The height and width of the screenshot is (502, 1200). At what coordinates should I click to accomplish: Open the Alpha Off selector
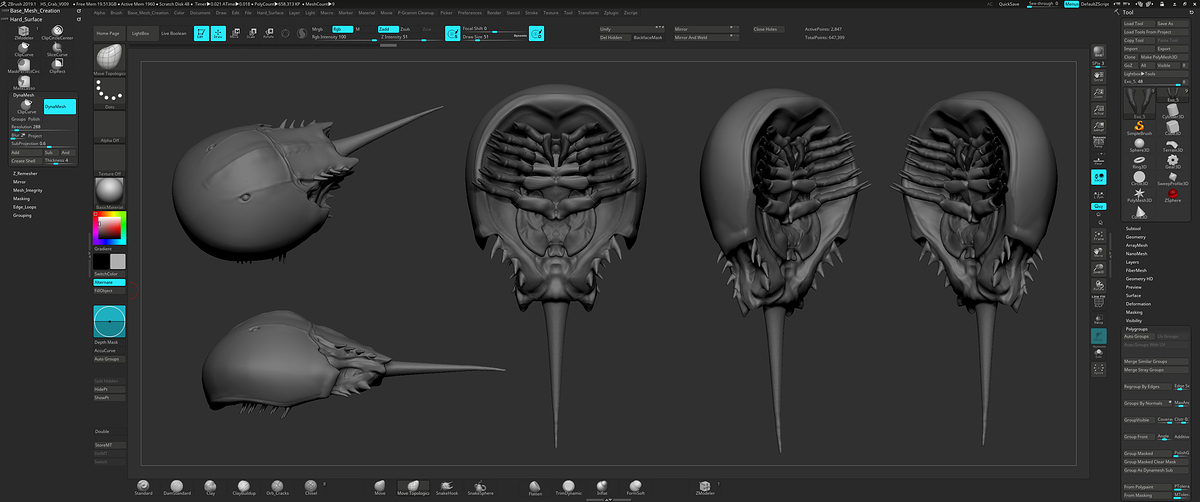(x=107, y=128)
